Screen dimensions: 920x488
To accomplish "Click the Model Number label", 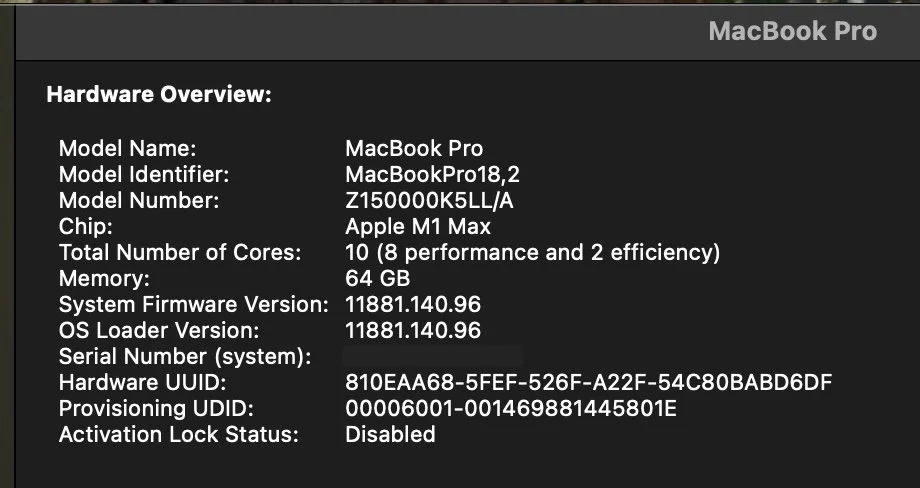I will coord(139,201).
